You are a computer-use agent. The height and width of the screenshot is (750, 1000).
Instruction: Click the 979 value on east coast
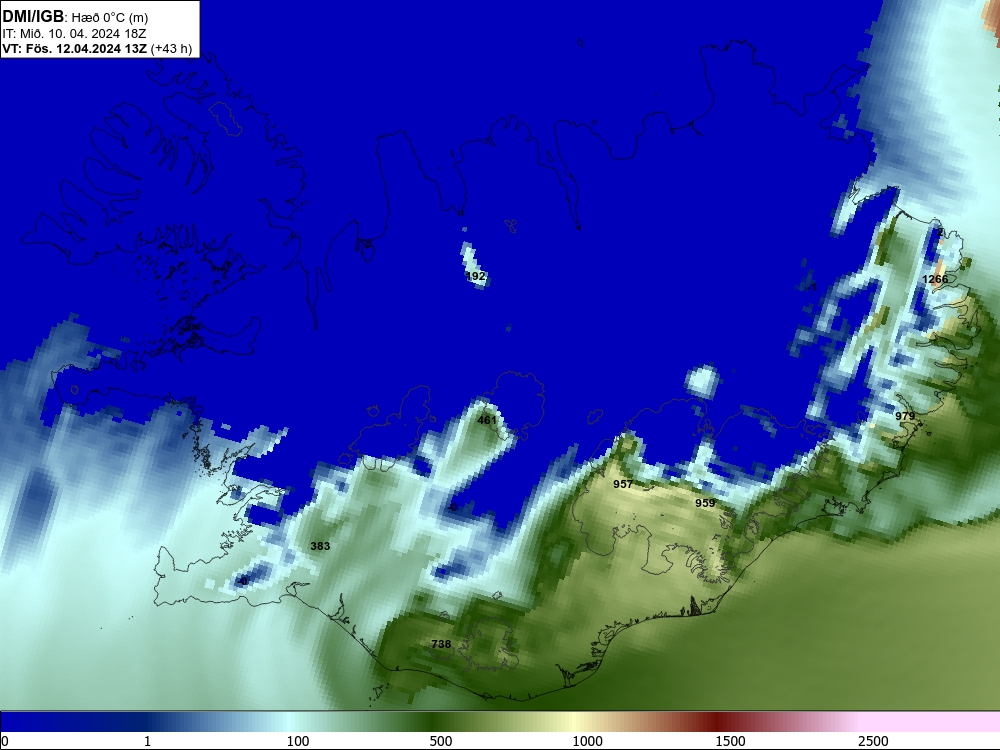coord(905,416)
